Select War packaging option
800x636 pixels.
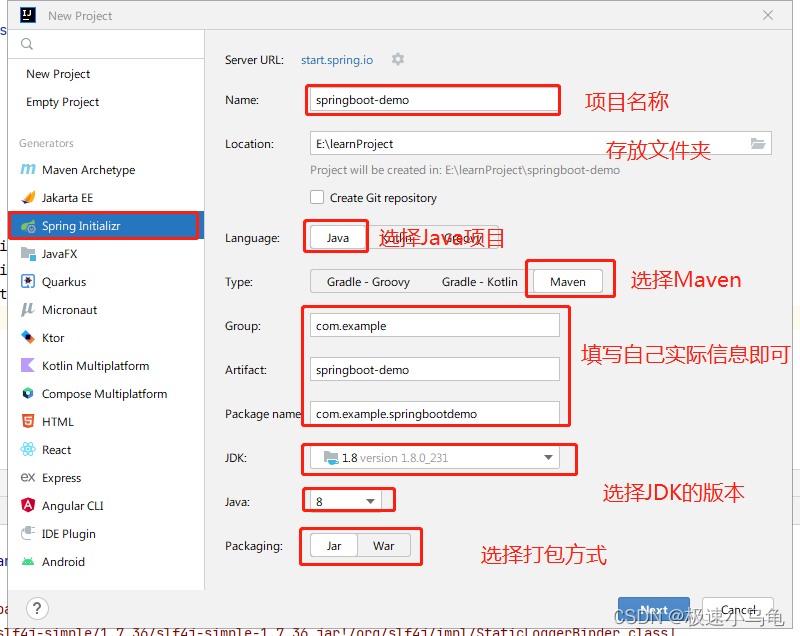(384, 546)
